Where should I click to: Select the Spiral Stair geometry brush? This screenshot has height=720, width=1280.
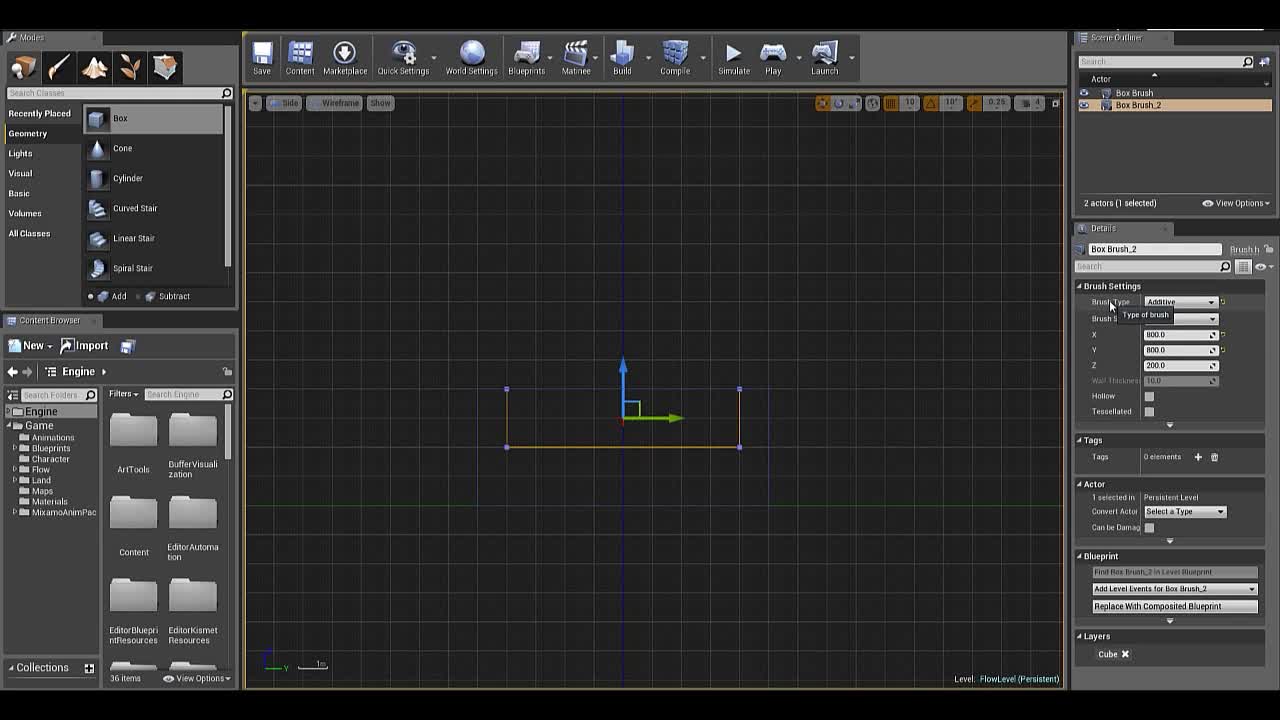tap(153, 268)
